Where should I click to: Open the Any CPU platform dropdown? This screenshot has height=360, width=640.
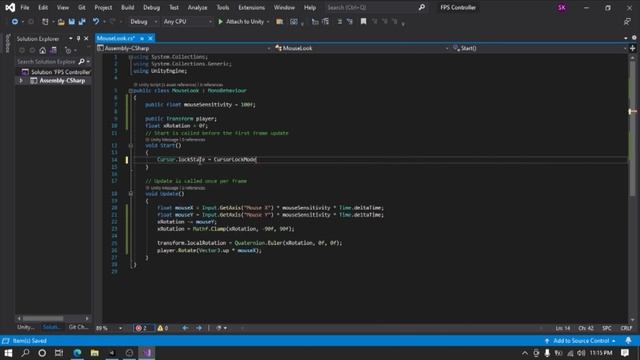[187, 22]
